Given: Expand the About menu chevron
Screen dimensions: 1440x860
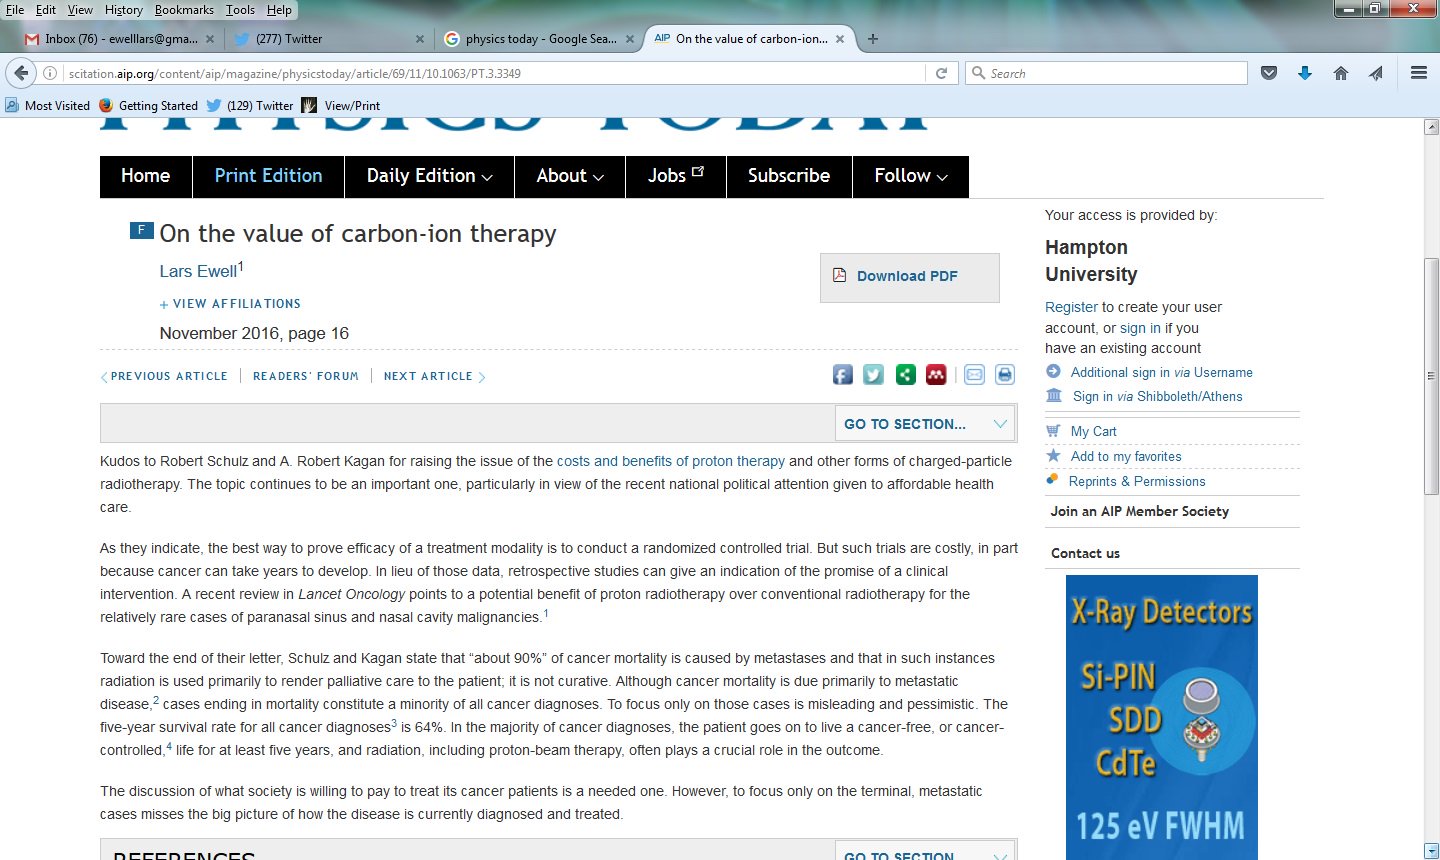Looking at the screenshot, I should 600,176.
